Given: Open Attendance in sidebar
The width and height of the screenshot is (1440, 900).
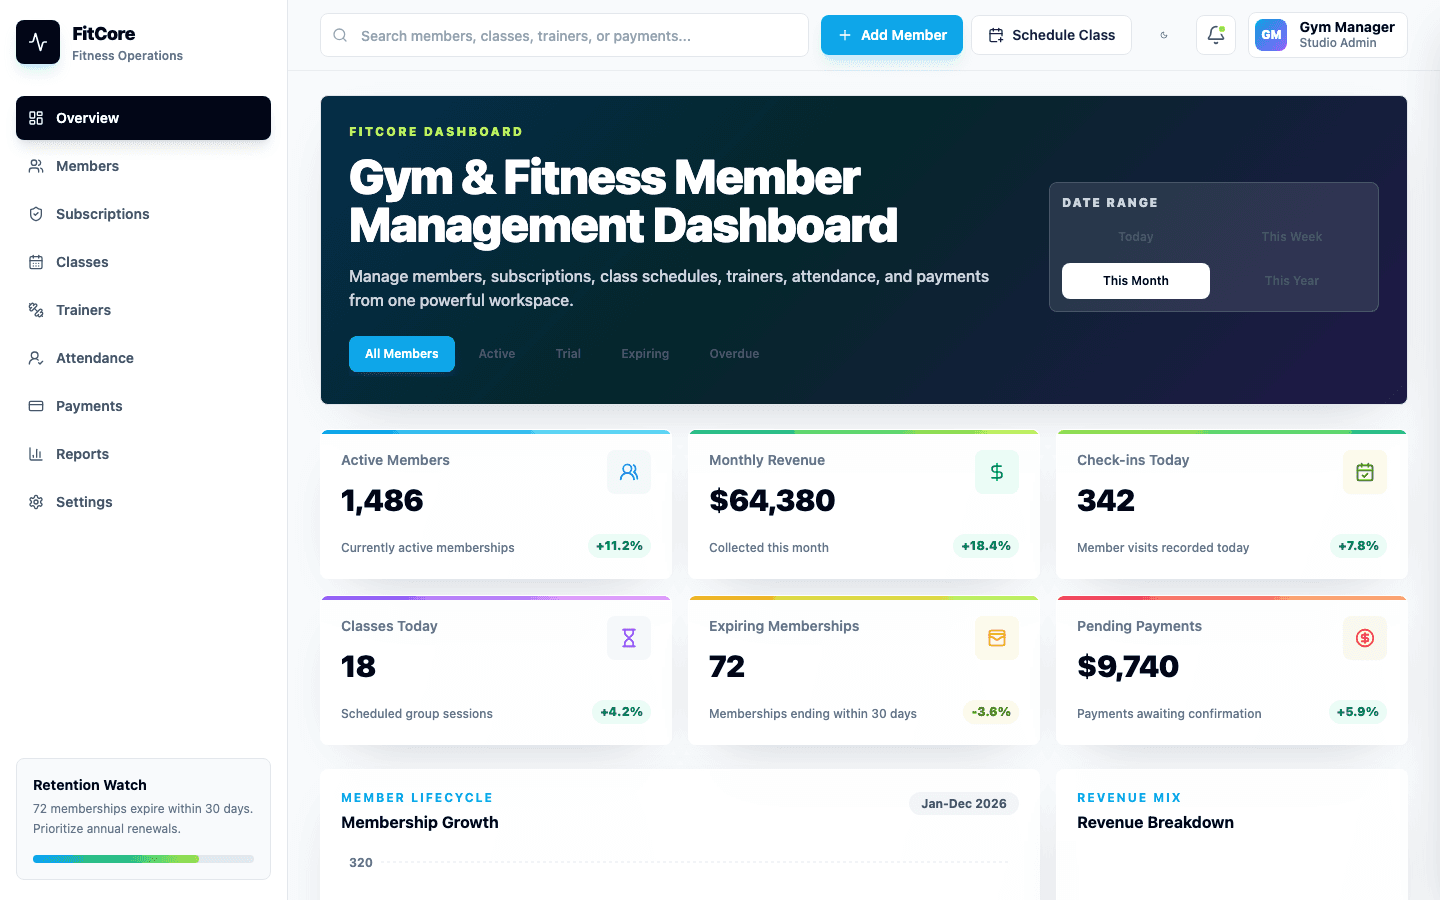Looking at the screenshot, I should (143, 358).
